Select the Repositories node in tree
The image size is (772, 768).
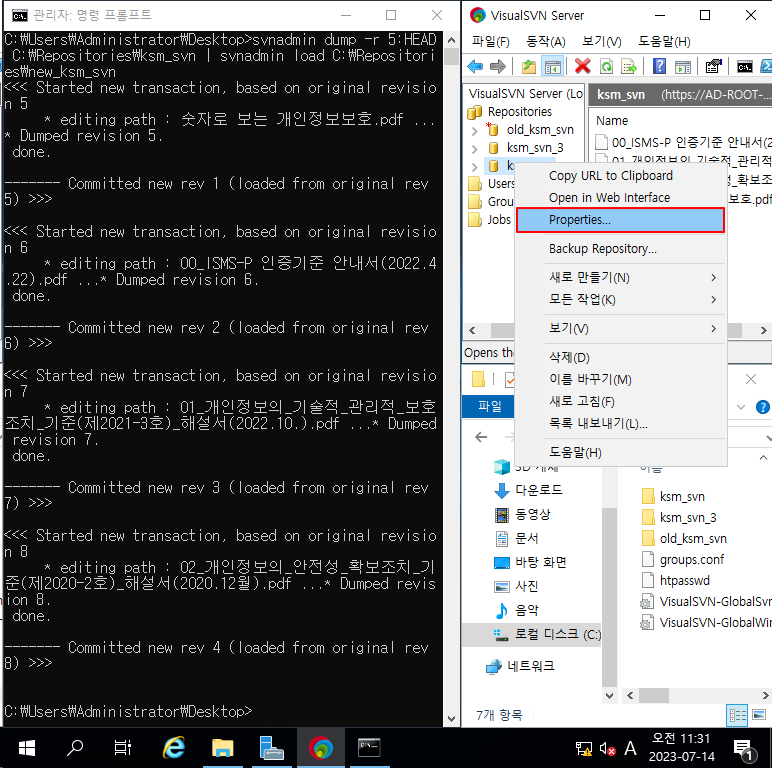pos(520,112)
